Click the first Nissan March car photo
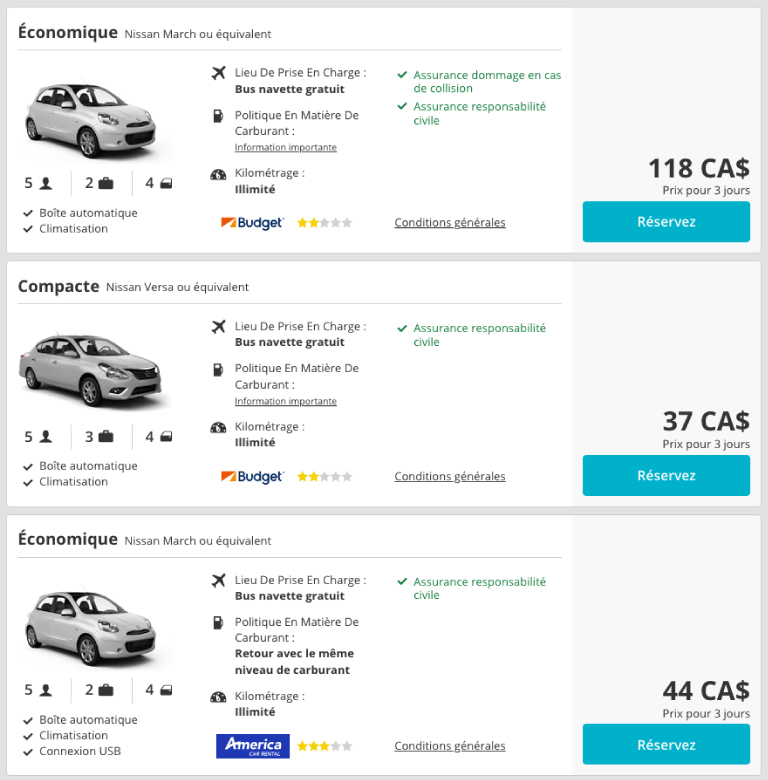768x780 pixels. (x=95, y=120)
